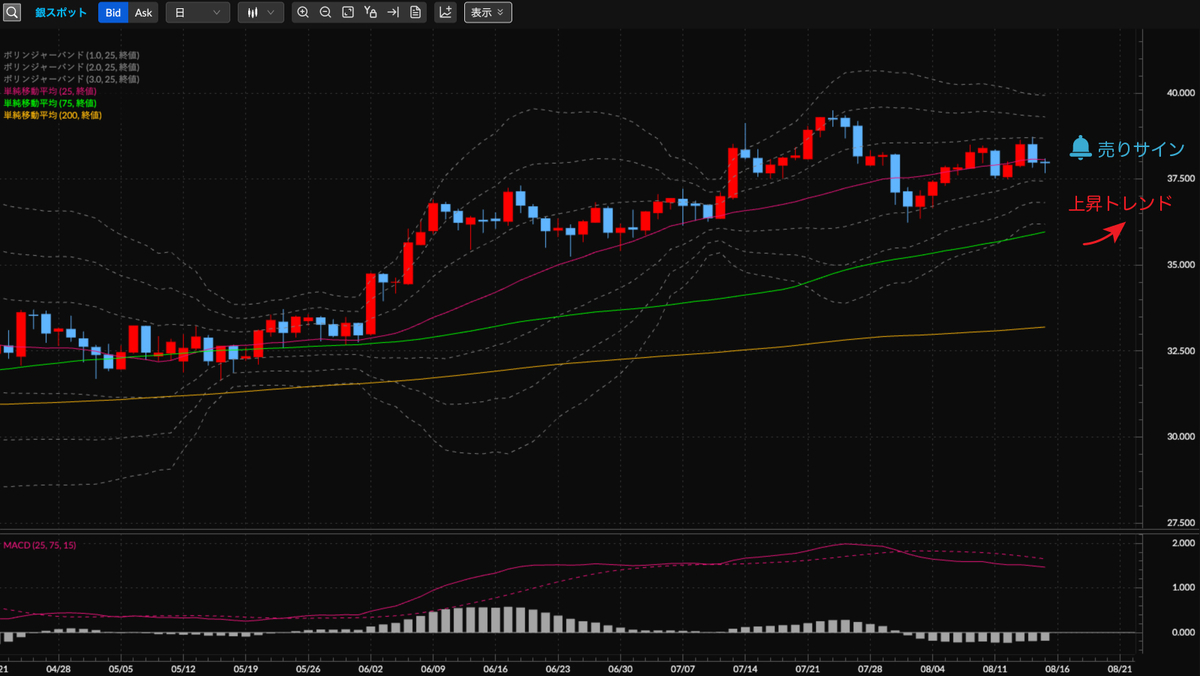Select 単純移動平均 (200, 終値) legend

[x=52, y=115]
